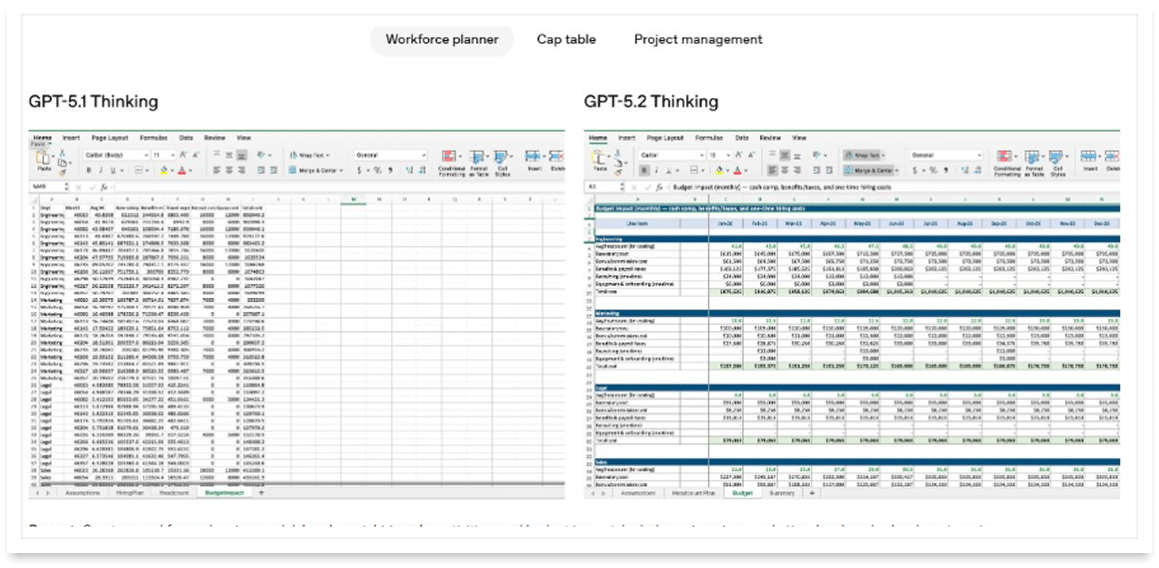The width and height of the screenshot is (1159, 568).
Task: Click Format as Table icon in GPT-5.1 spreadsheet
Action: pyautogui.click(x=477, y=156)
